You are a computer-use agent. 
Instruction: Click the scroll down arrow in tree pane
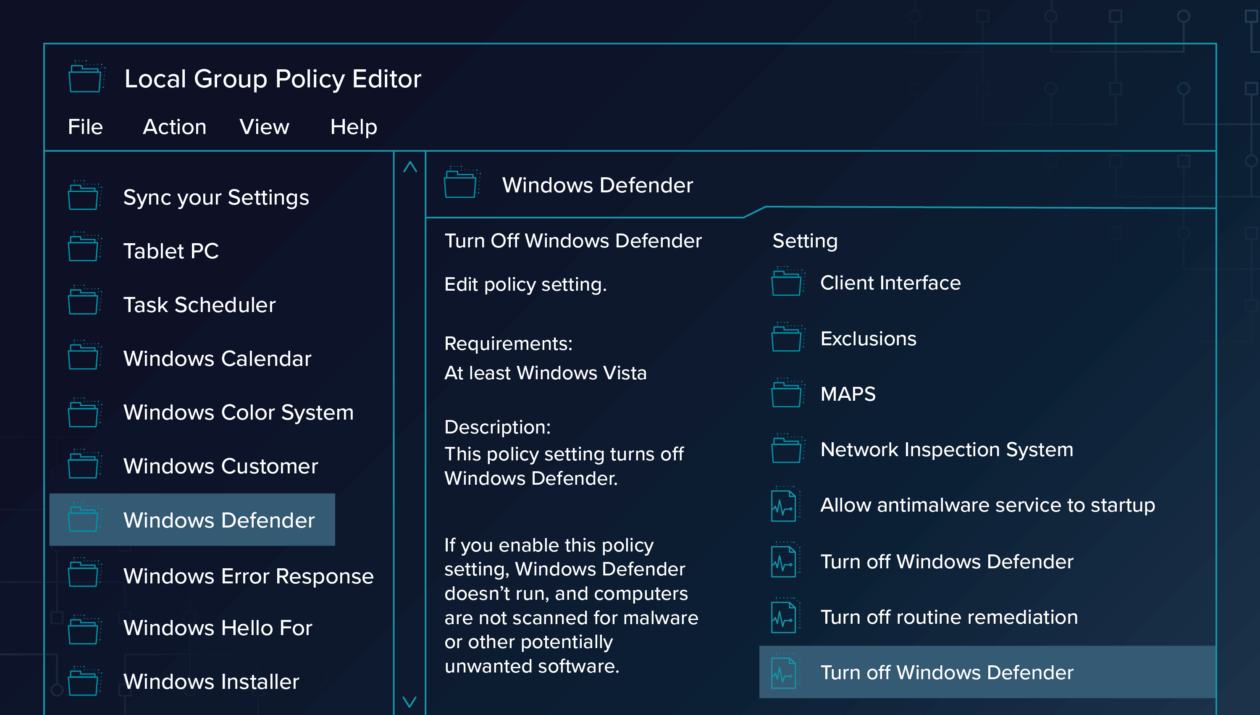click(410, 702)
